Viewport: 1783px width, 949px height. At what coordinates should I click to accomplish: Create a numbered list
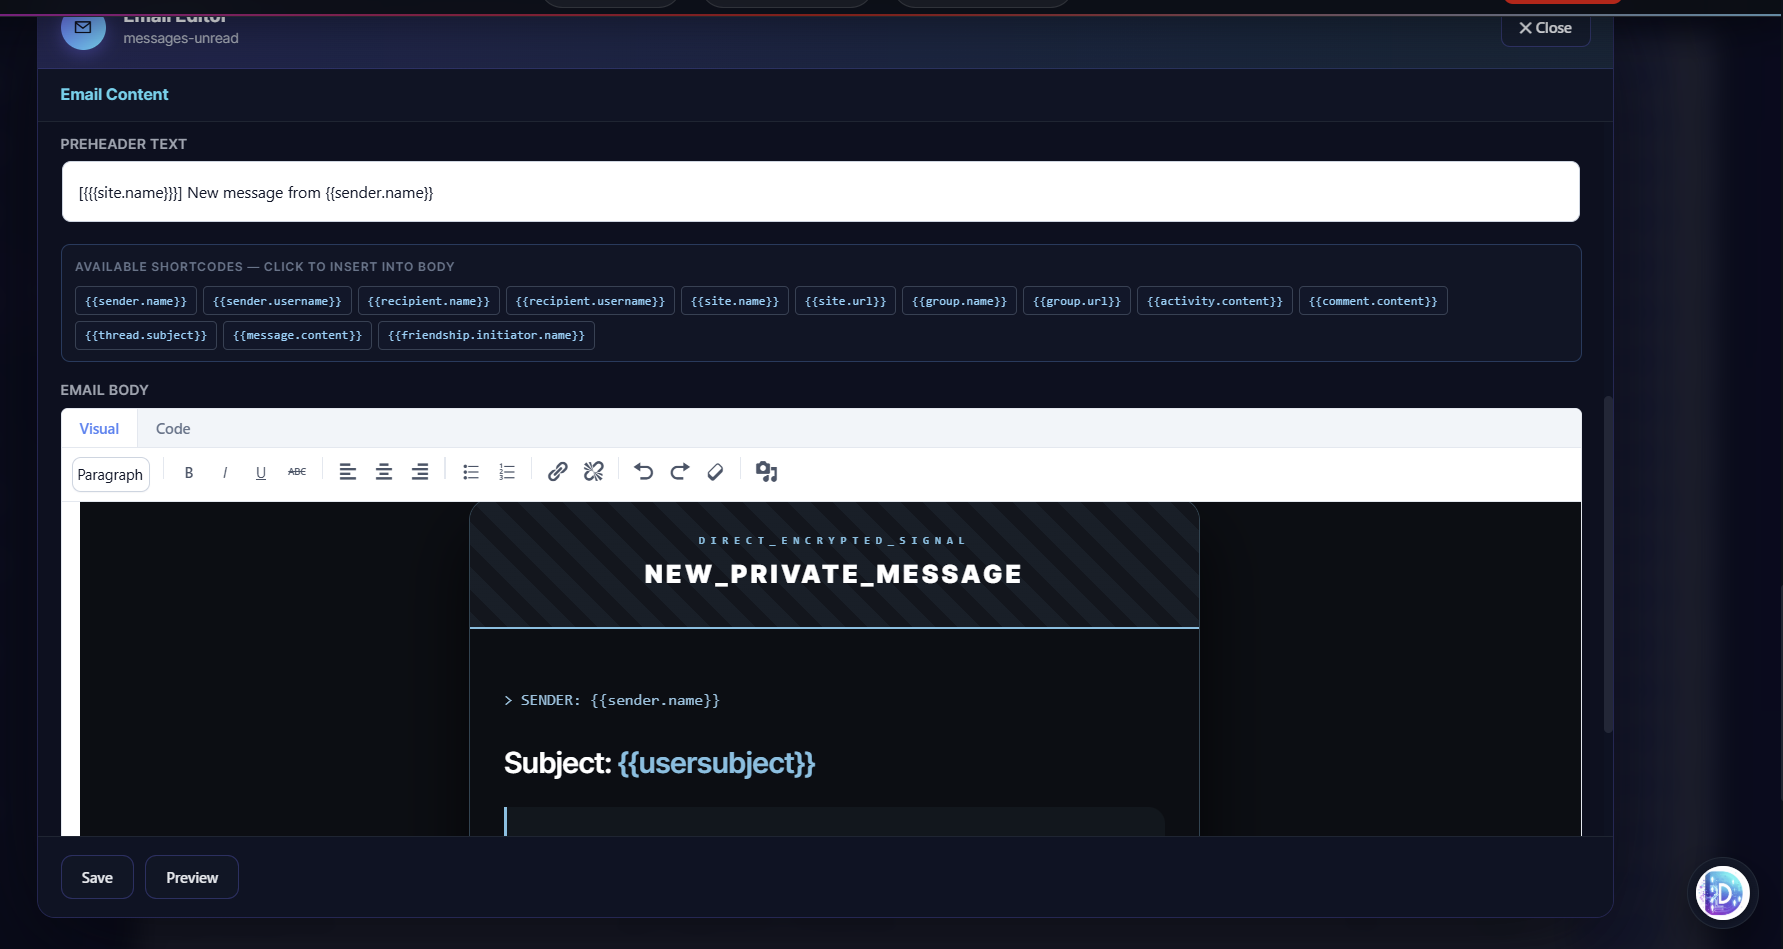pos(506,471)
